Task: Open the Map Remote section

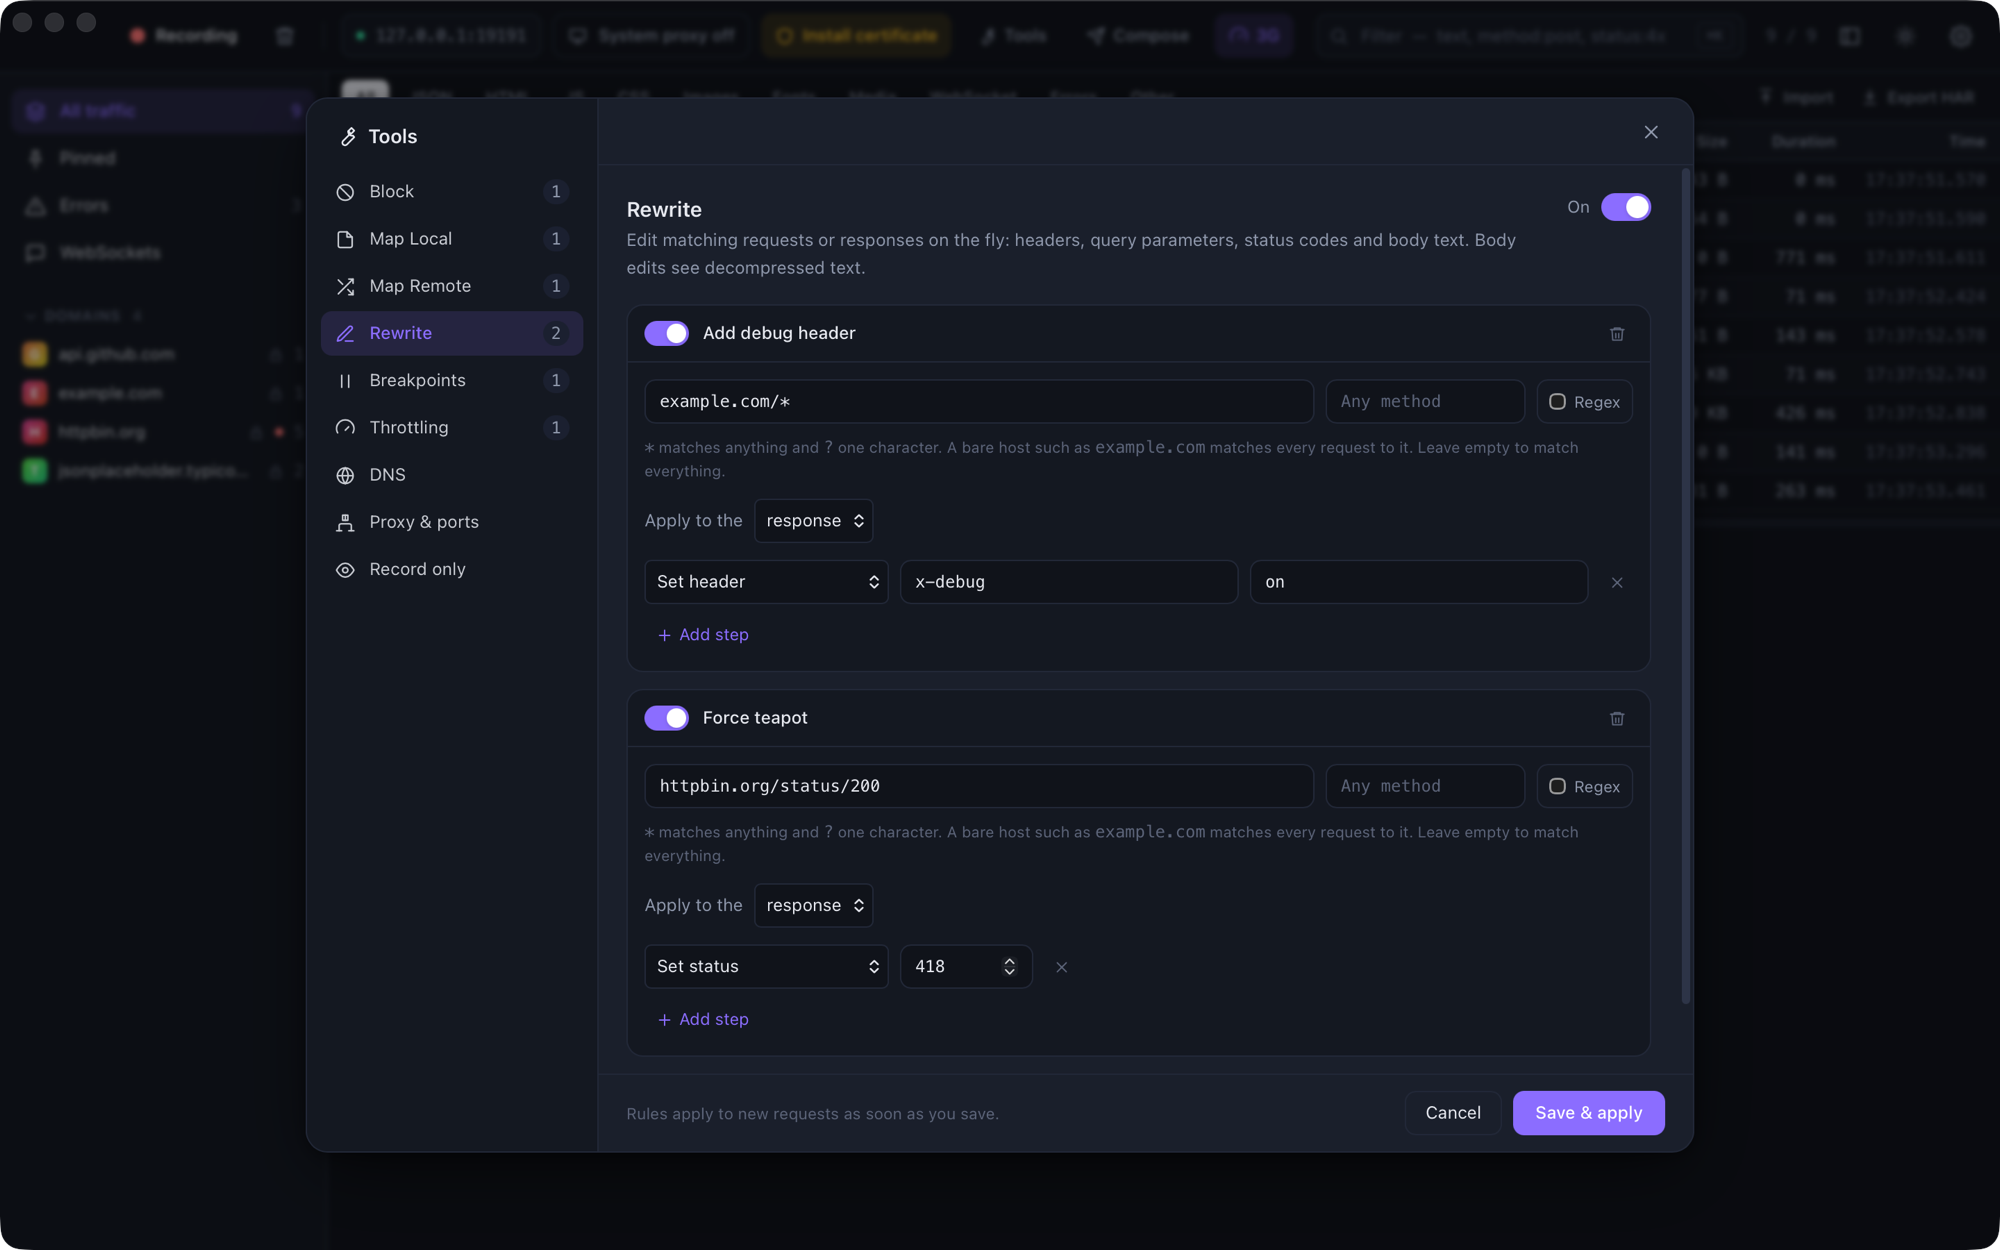Action: pos(452,286)
